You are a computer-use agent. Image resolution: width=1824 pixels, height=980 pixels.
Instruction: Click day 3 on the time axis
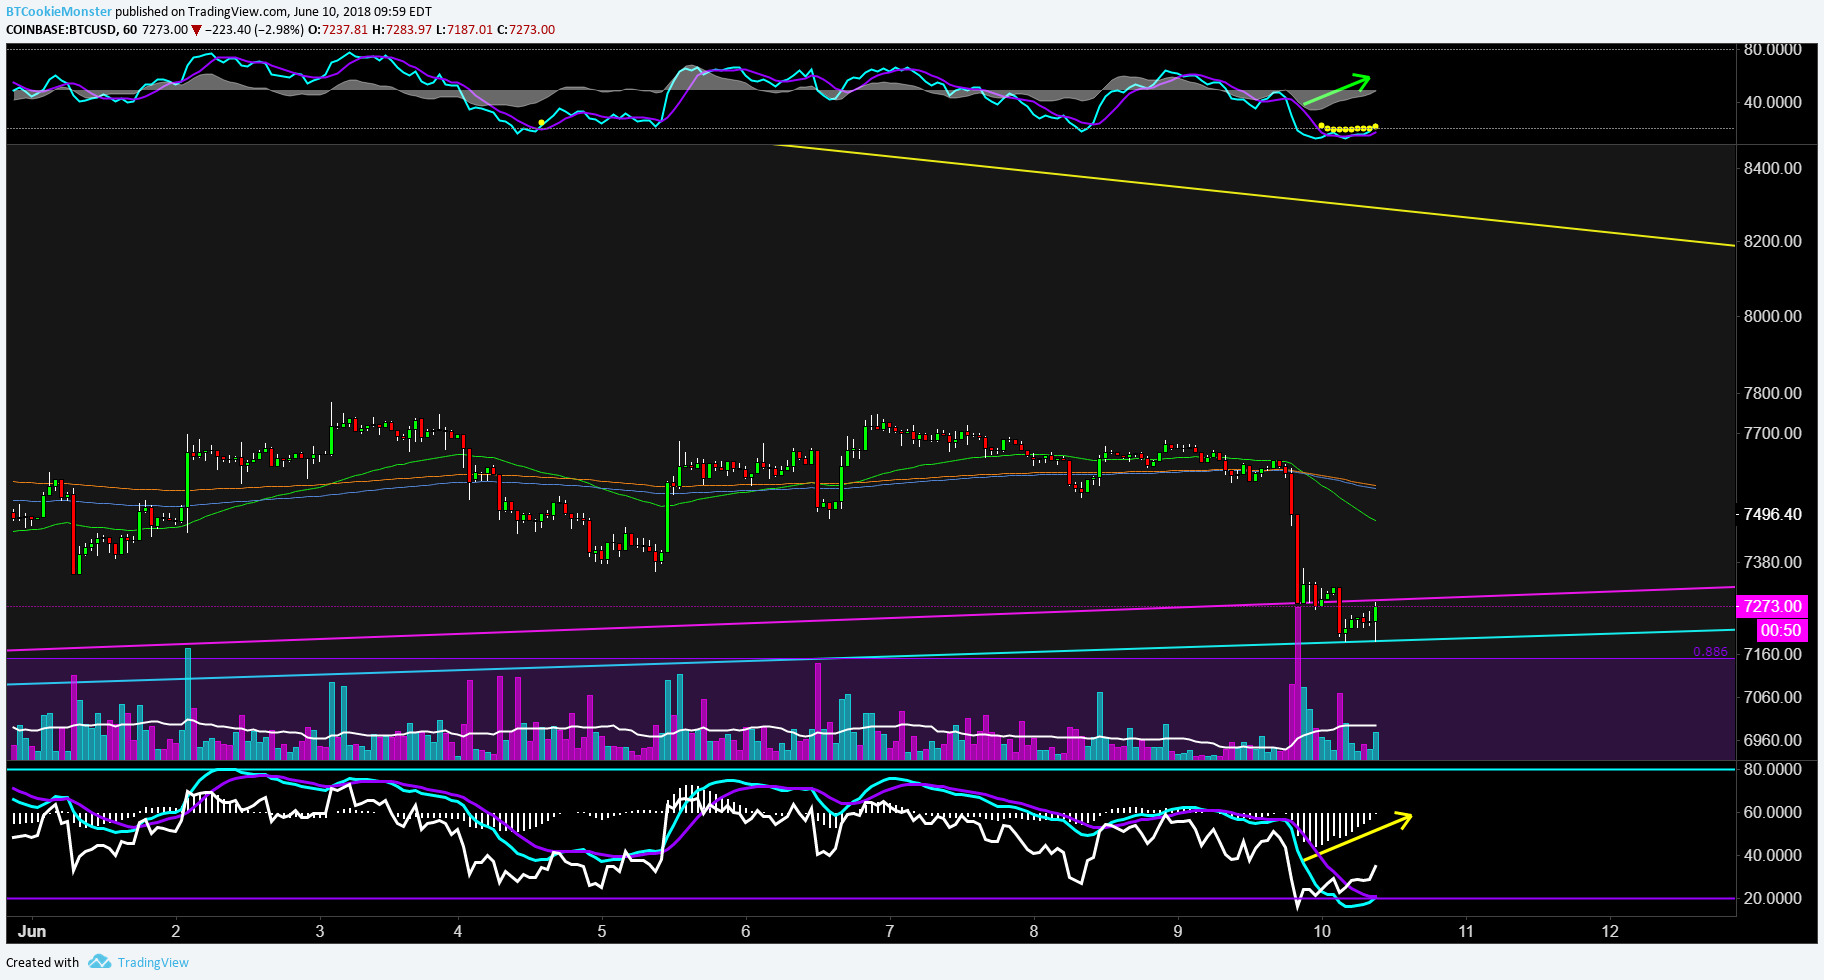320,931
